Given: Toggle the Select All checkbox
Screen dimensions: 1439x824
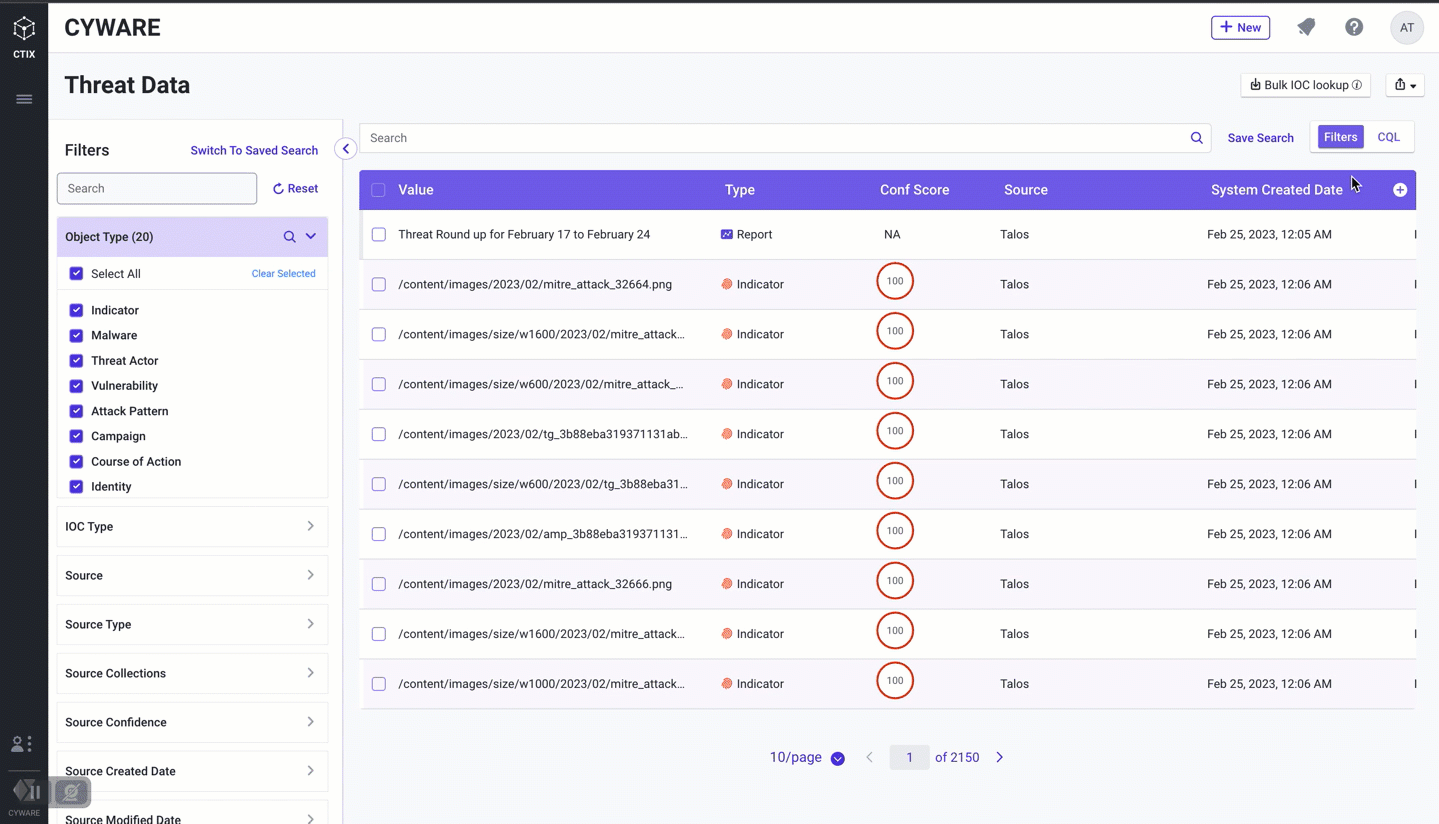Looking at the screenshot, I should click(x=76, y=274).
